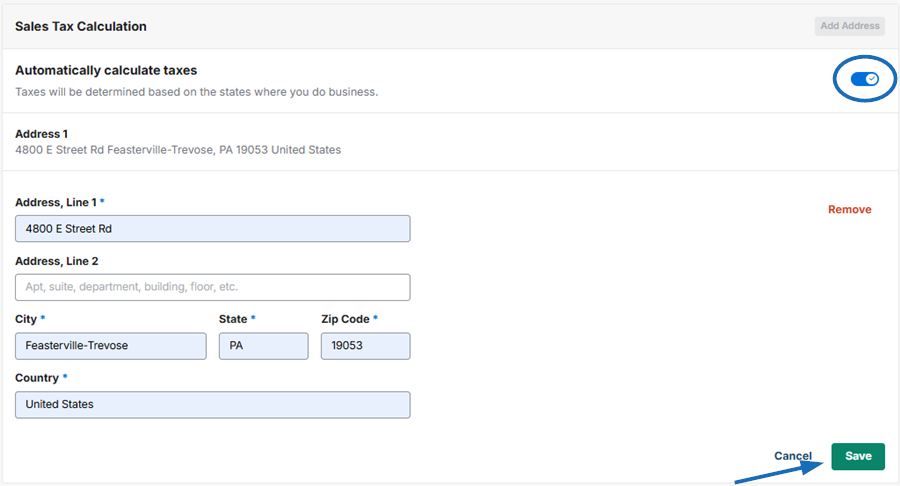Focus the Address, Line 1 field
Image resolution: width=900 pixels, height=486 pixels.
point(212,228)
